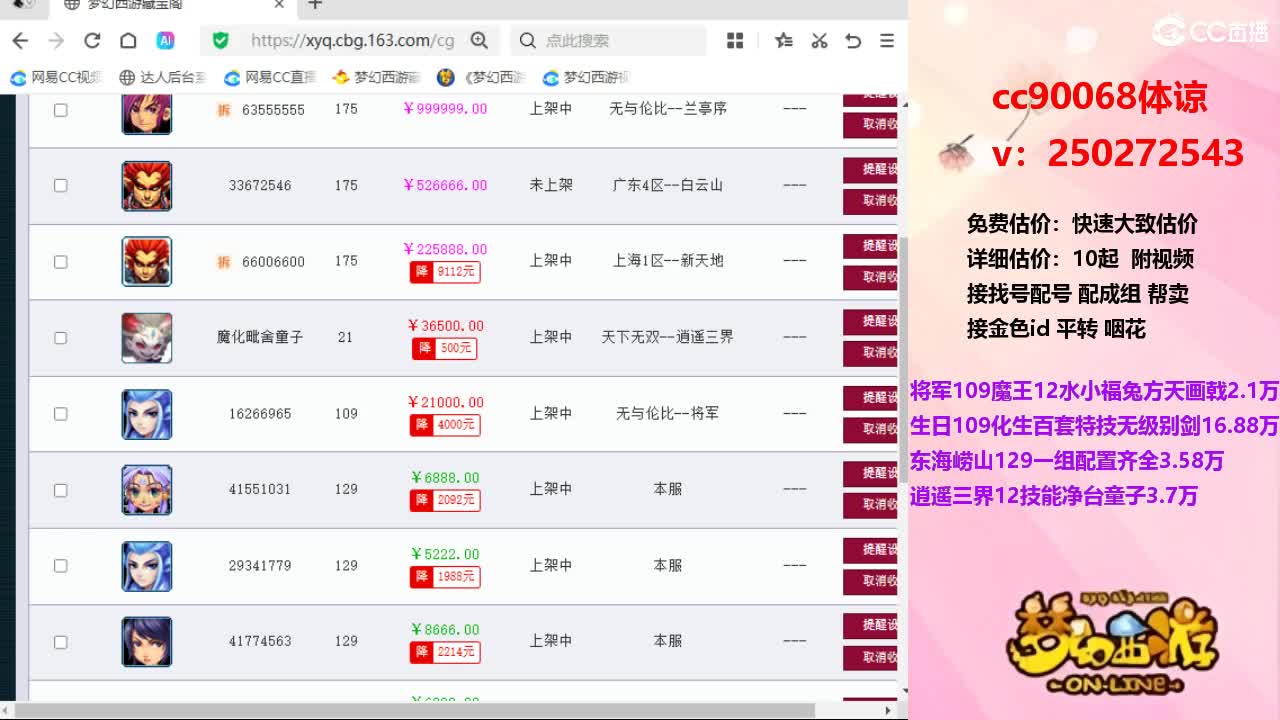Click the 提醒 button for account 66006600
The height and width of the screenshot is (720, 1280).
point(871,246)
